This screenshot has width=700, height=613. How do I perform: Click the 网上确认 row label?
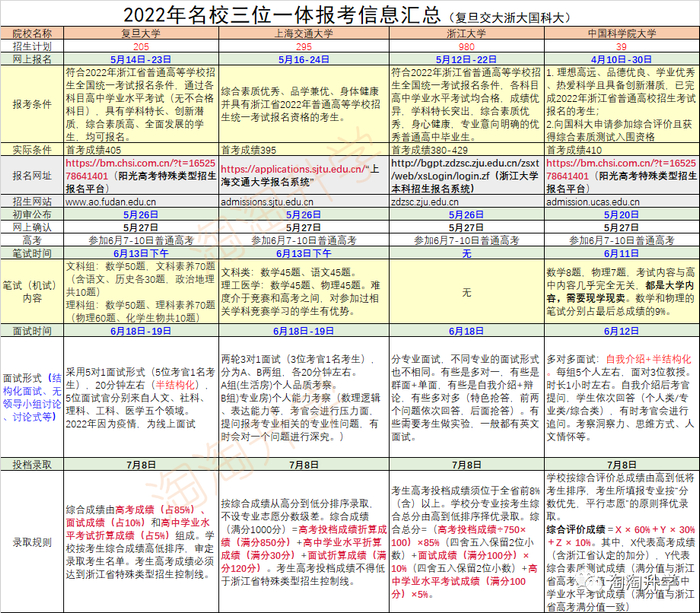click(x=32, y=227)
